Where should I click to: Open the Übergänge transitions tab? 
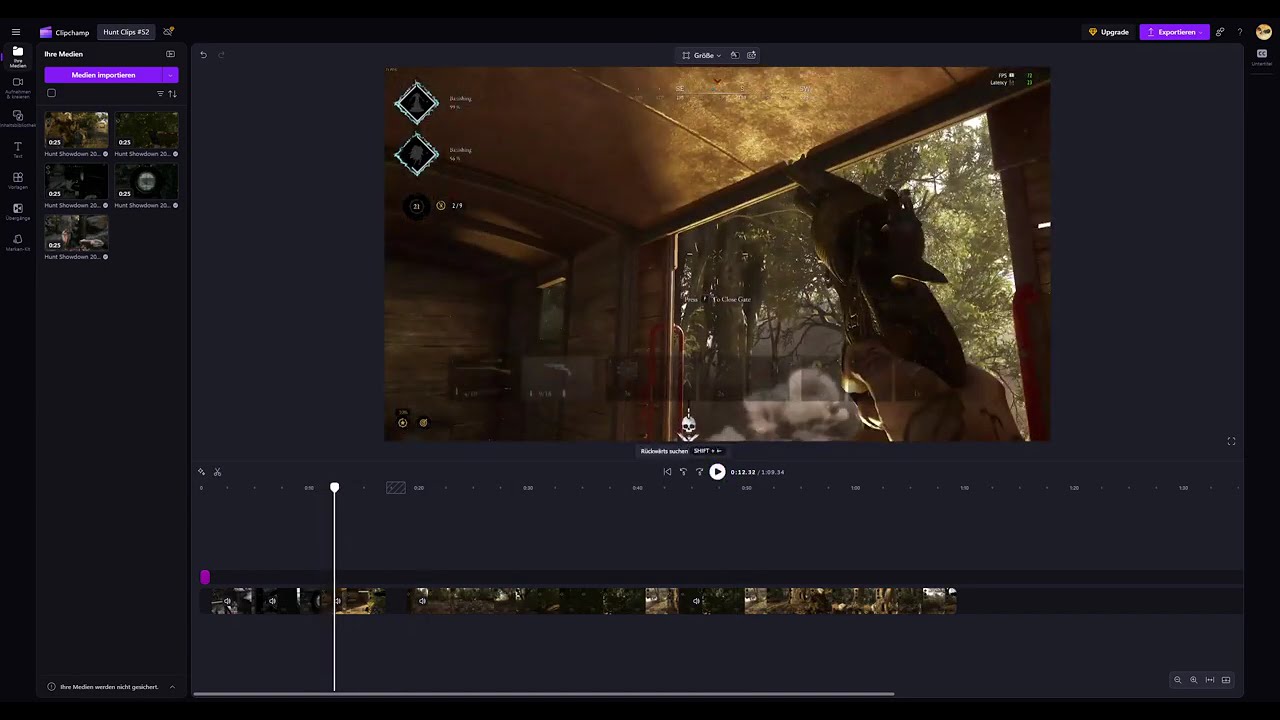pyautogui.click(x=18, y=211)
